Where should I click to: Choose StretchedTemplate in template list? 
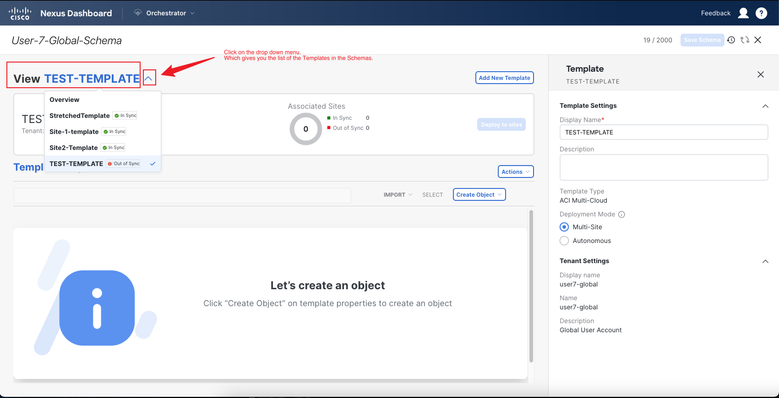point(103,115)
